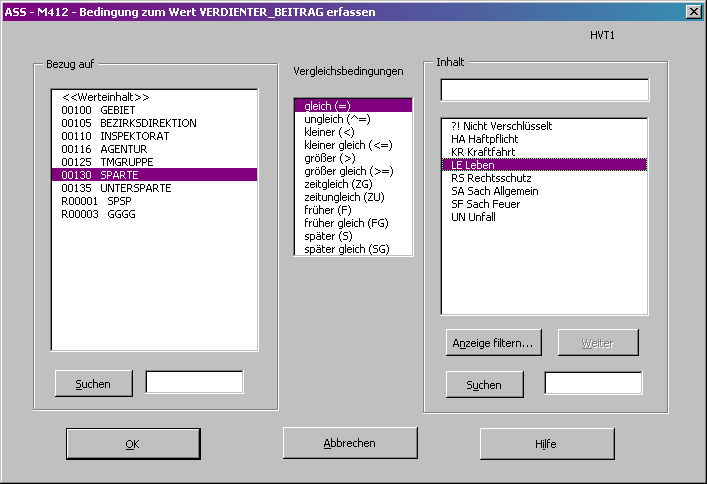Viewport: 707px width, 484px height.
Task: Choose HA Haftpflicht in Inhalt list
Action: click(486, 139)
